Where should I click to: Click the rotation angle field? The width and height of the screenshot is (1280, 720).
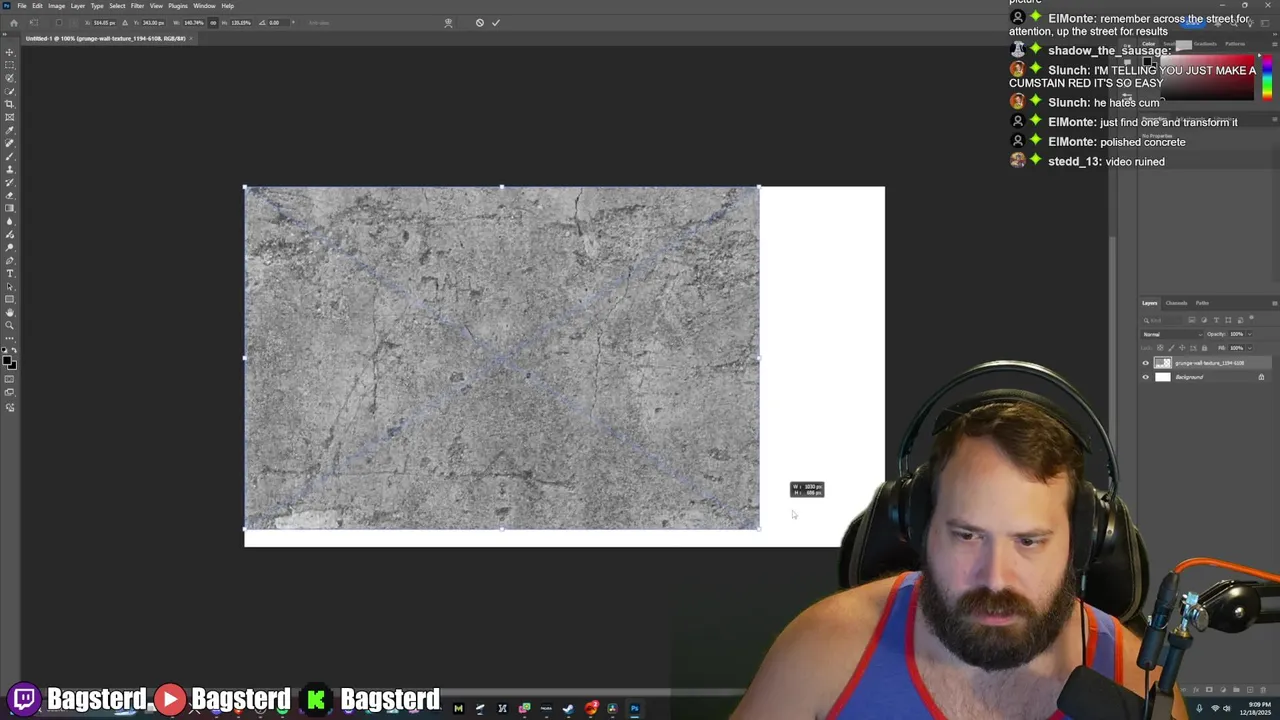(276, 23)
